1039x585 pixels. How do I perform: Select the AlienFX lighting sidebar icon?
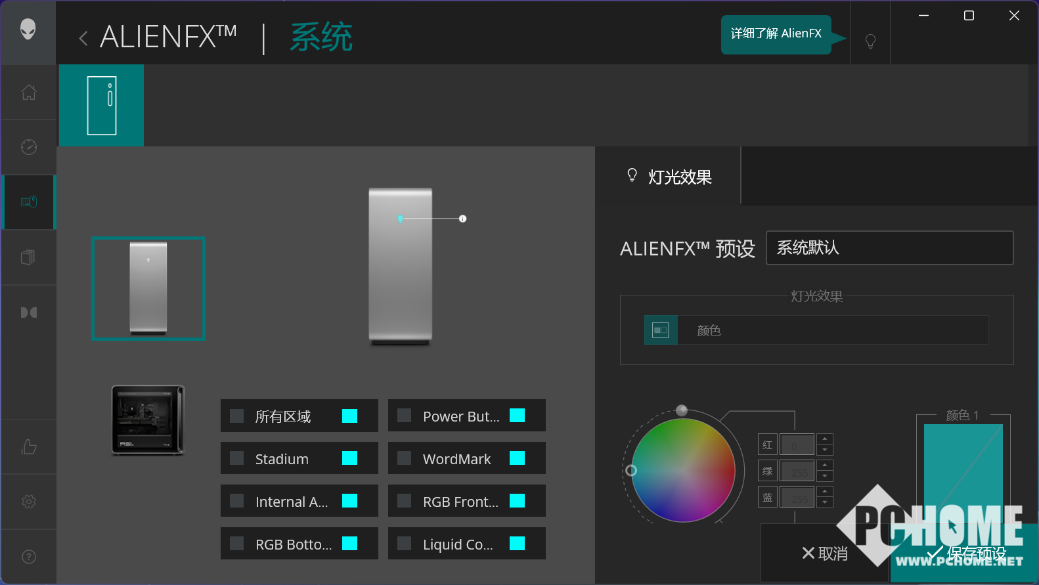[x=28, y=202]
